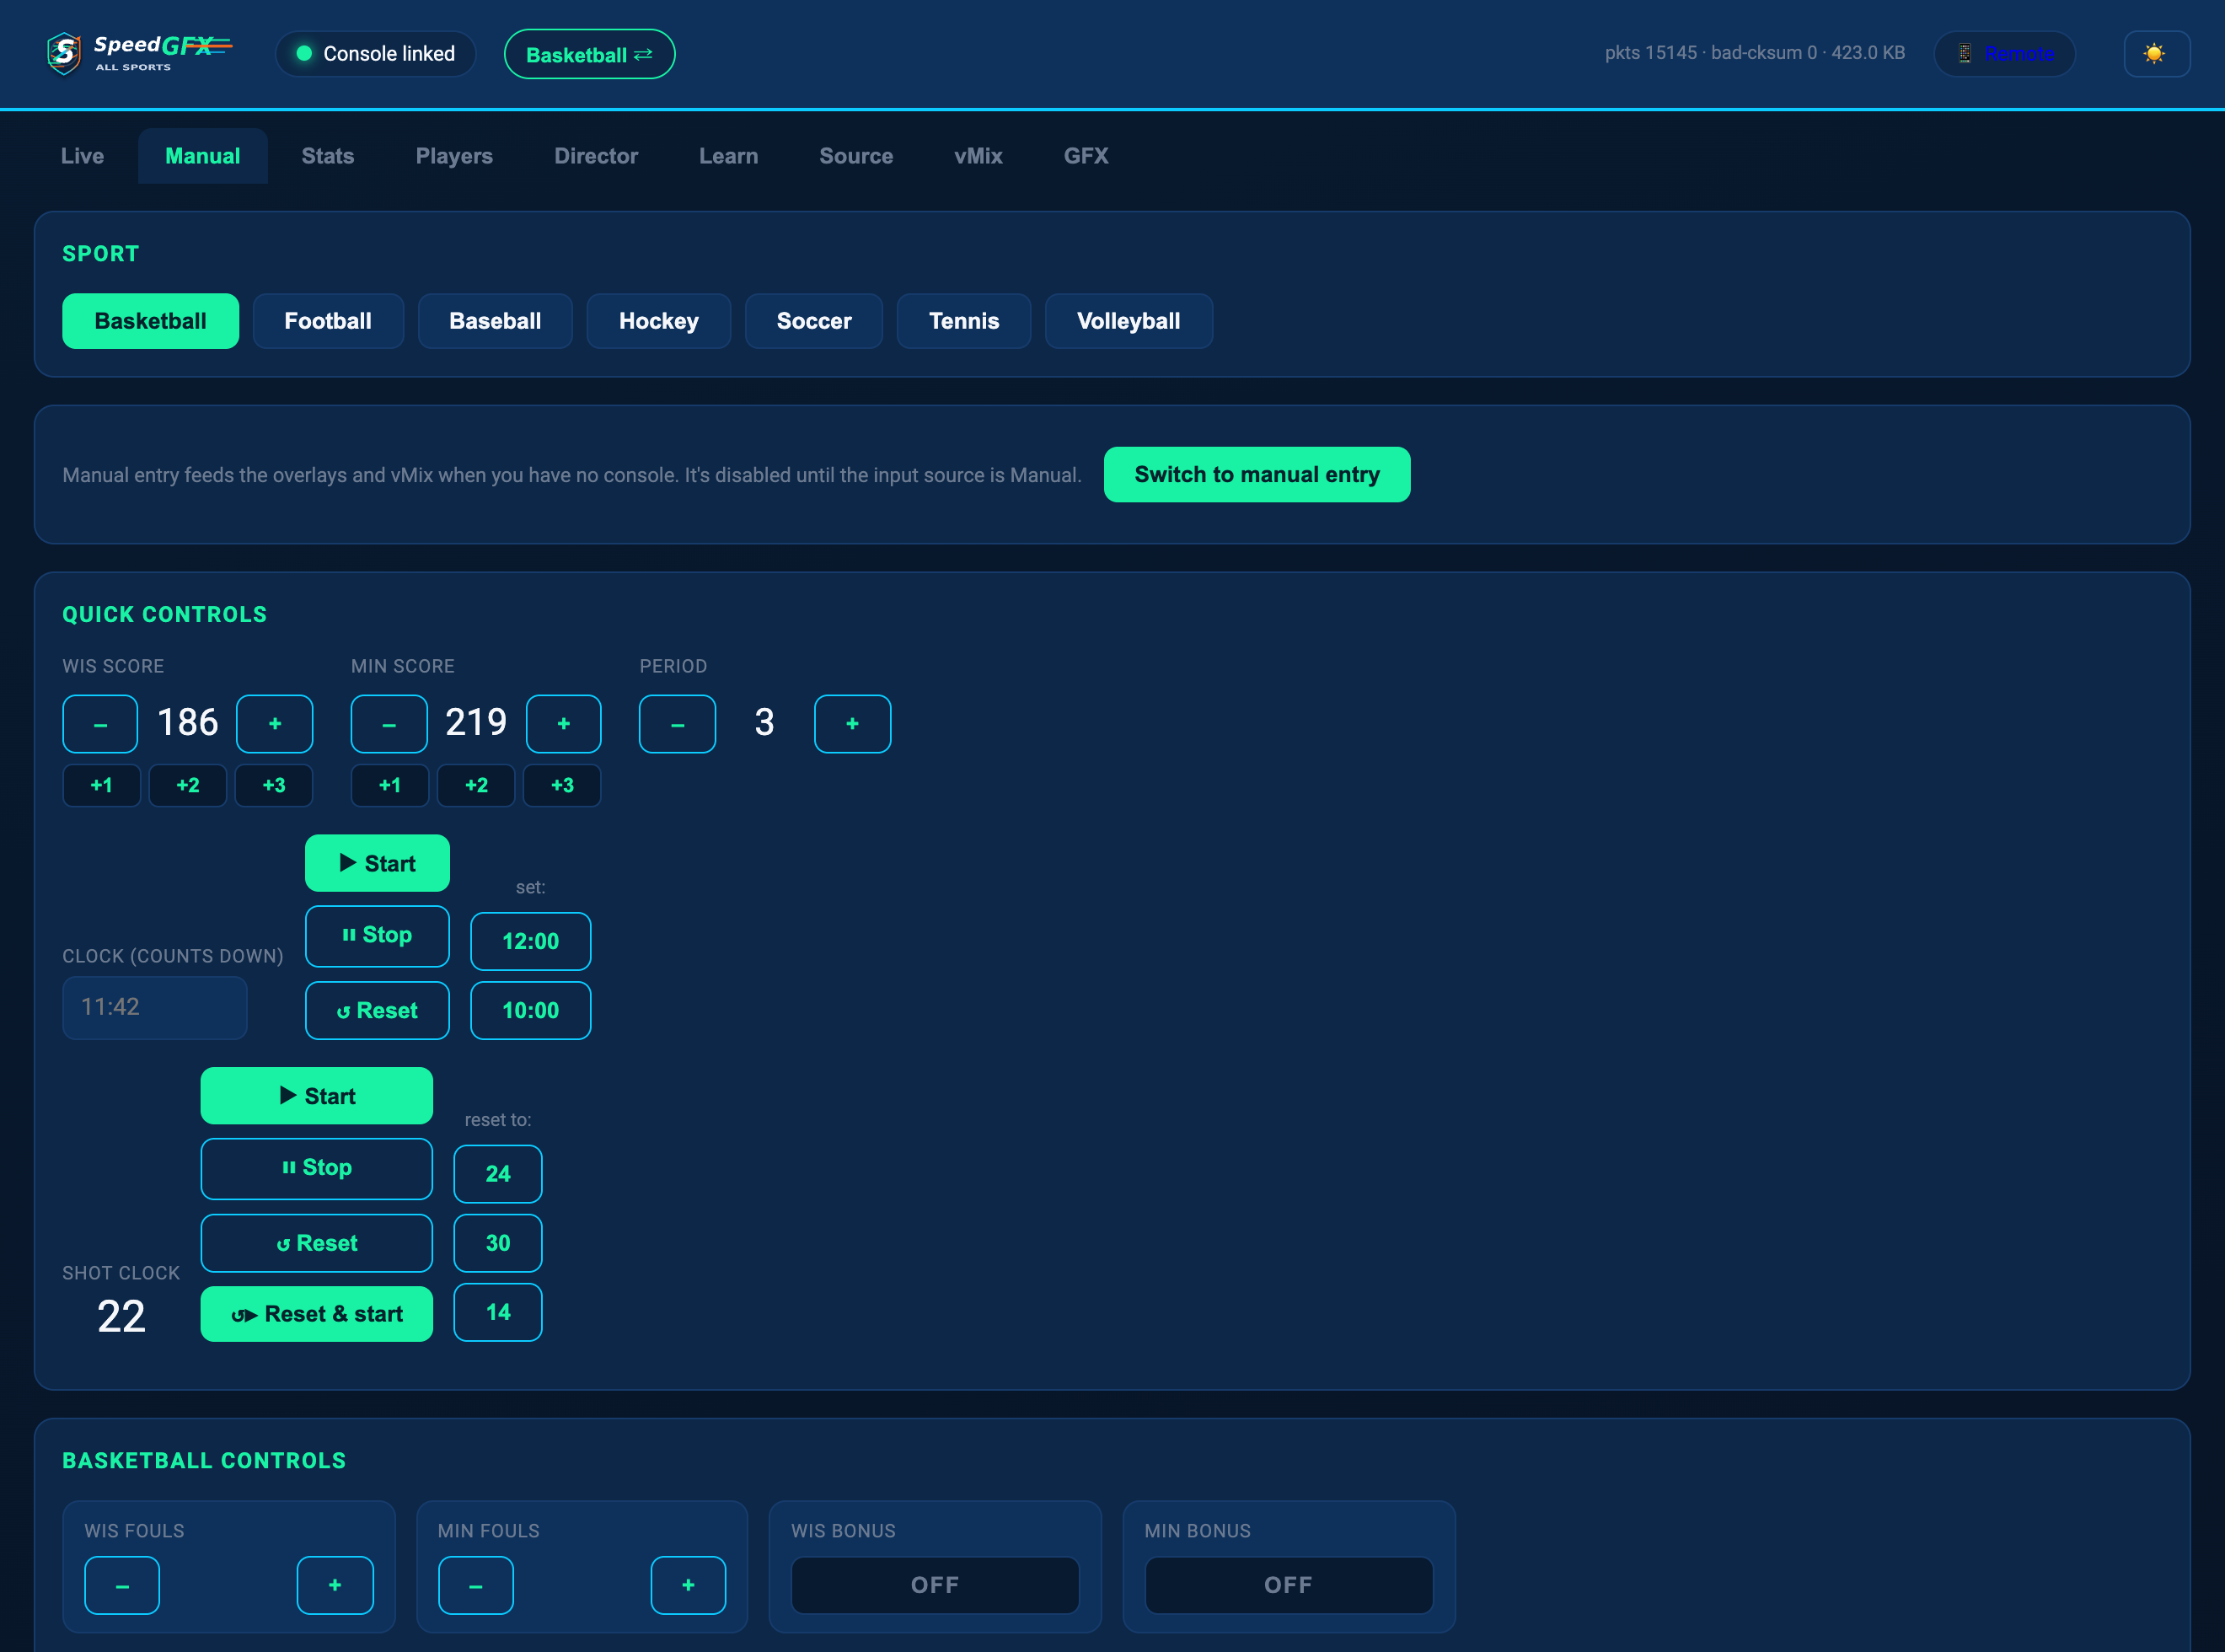Viewport: 2225px width, 1652px height.
Task: Click the clock input field showing 11:42
Action: click(155, 1007)
